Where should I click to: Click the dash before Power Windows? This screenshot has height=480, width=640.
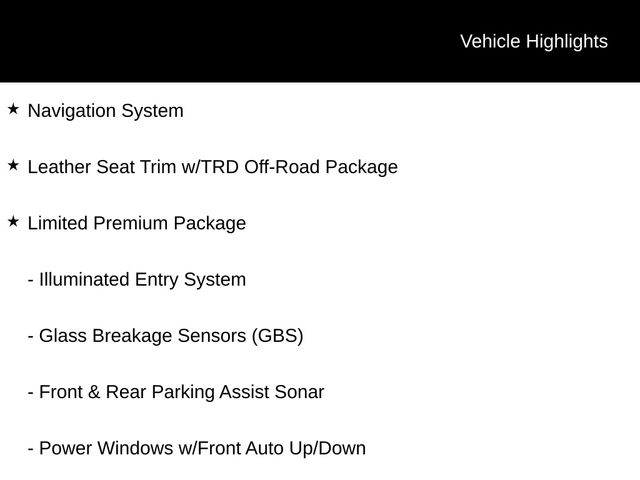31,450
